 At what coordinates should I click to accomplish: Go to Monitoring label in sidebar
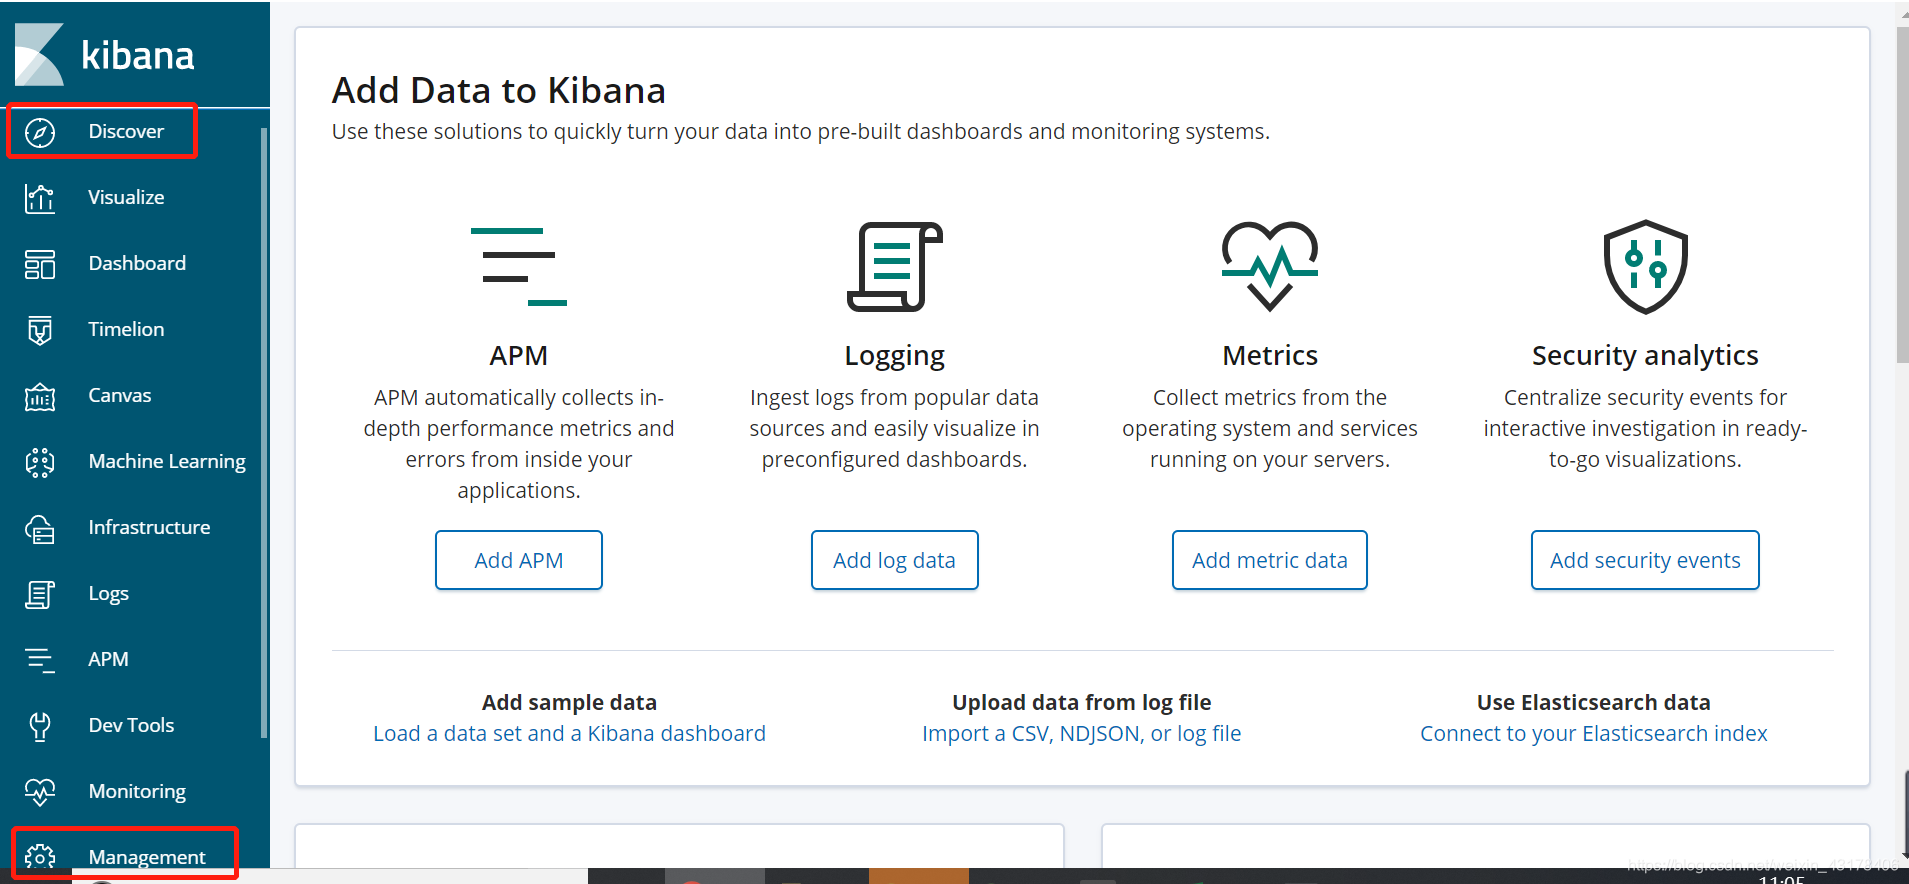(x=137, y=791)
